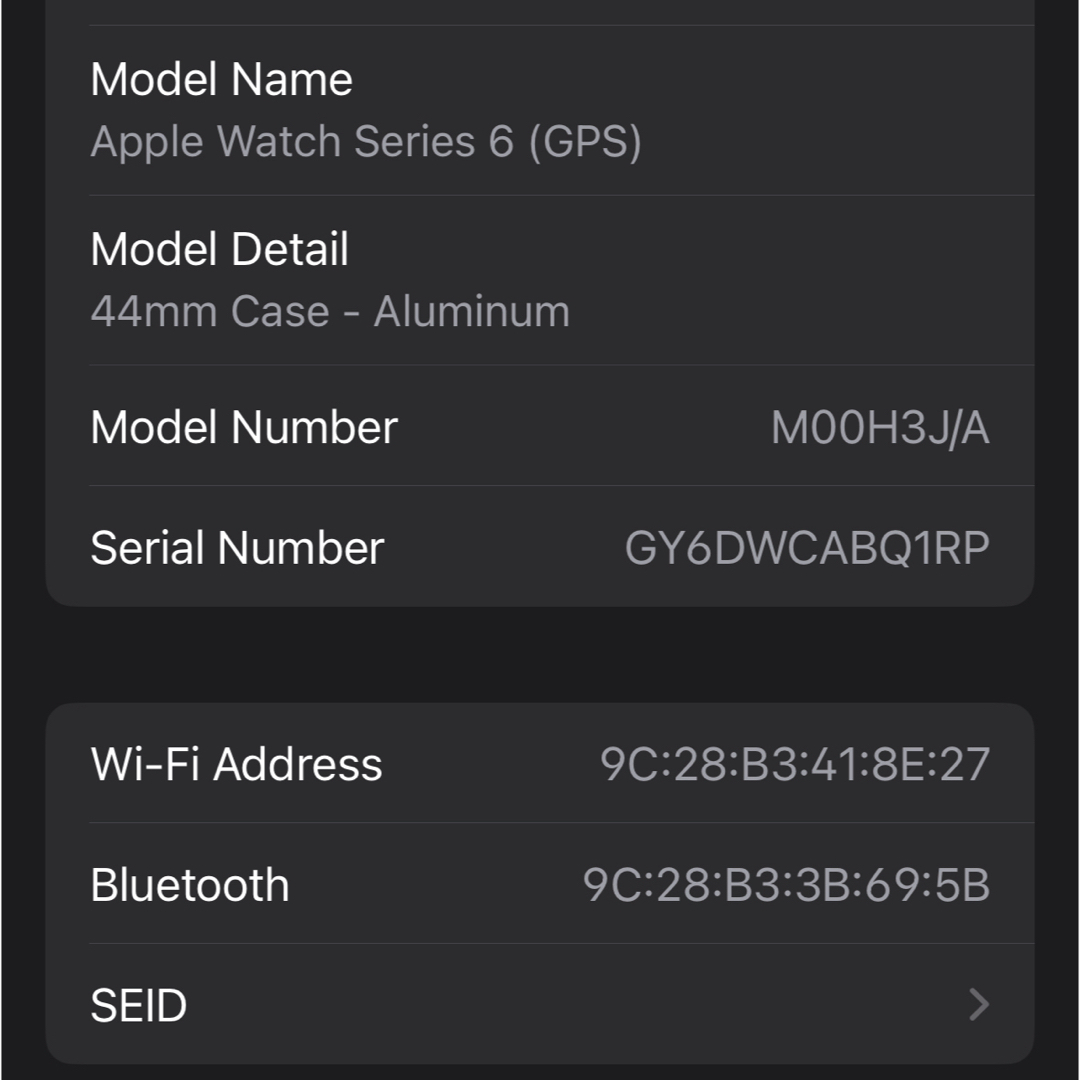This screenshot has height=1080, width=1080.
Task: Select the Bluetooth address 9C:28:B3:3B:69:5B
Action: click(787, 884)
